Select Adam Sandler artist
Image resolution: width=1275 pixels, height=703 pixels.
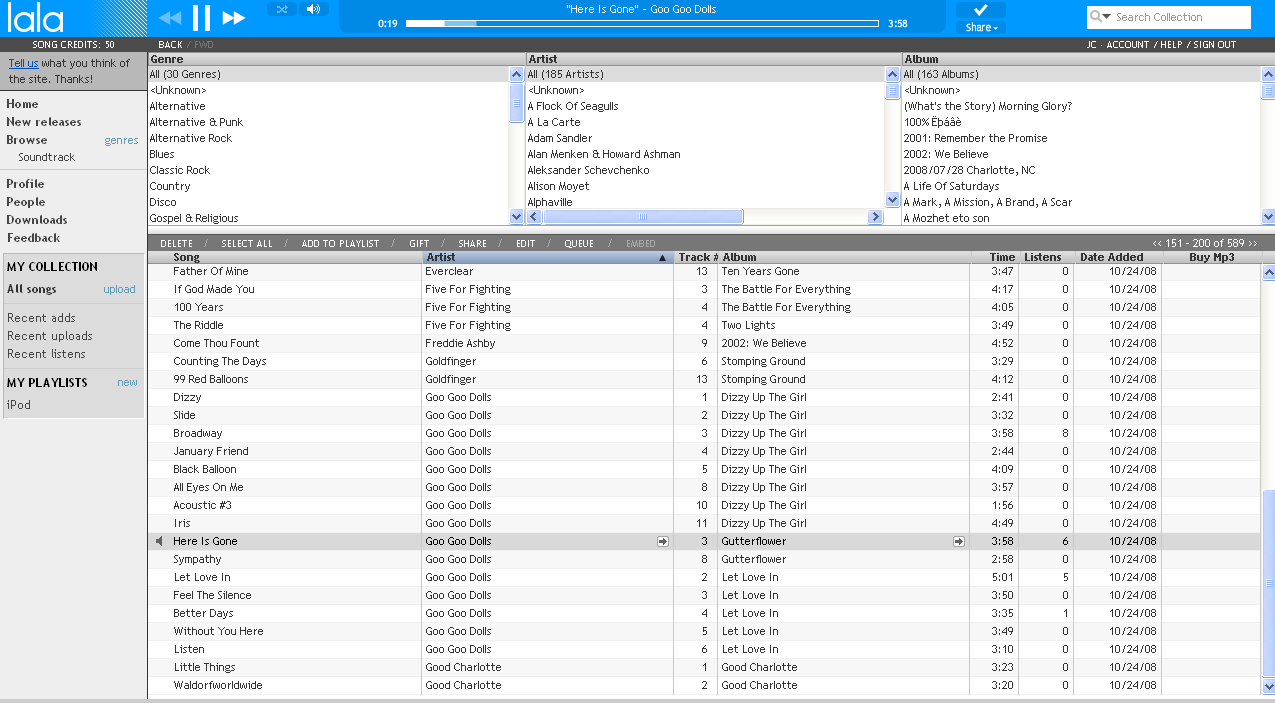pos(560,138)
